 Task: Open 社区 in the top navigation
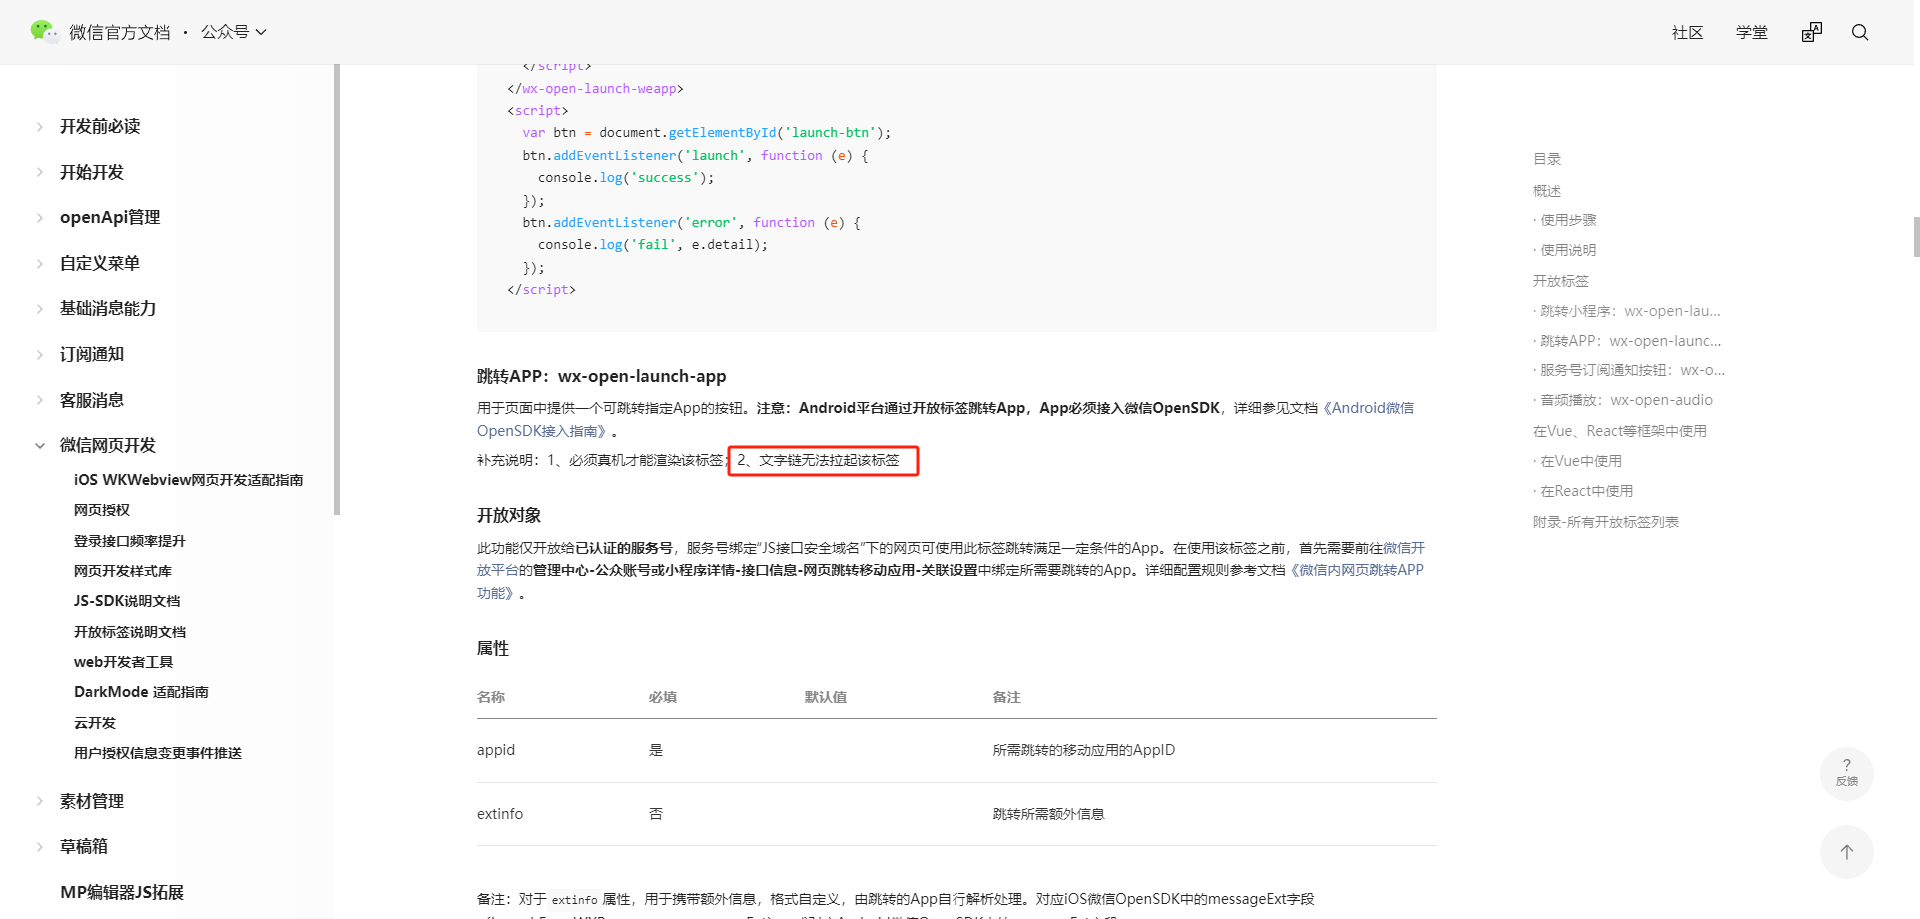click(1688, 32)
